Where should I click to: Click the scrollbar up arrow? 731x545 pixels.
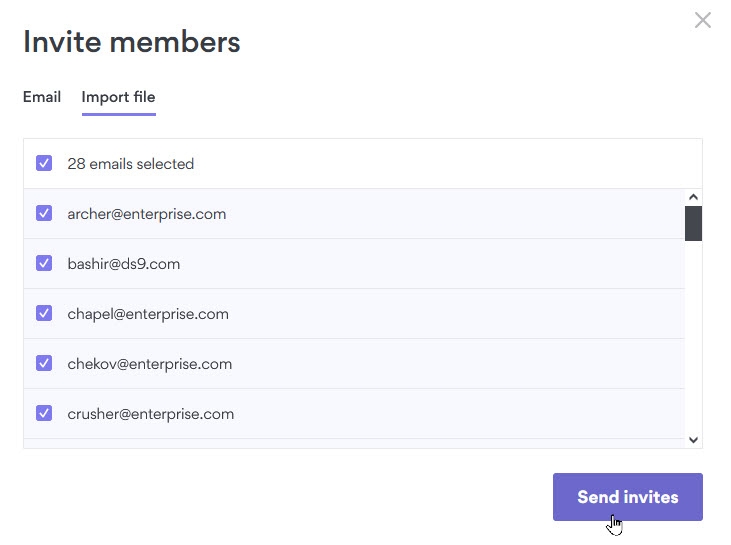693,197
